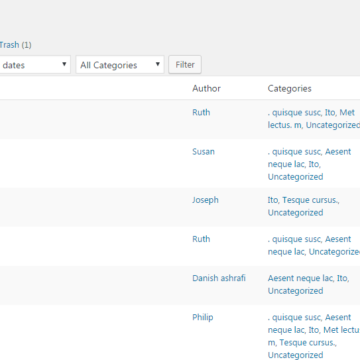Open the All Categories dropdown
Image resolution: width=360 pixels, height=360 pixels.
[120, 65]
